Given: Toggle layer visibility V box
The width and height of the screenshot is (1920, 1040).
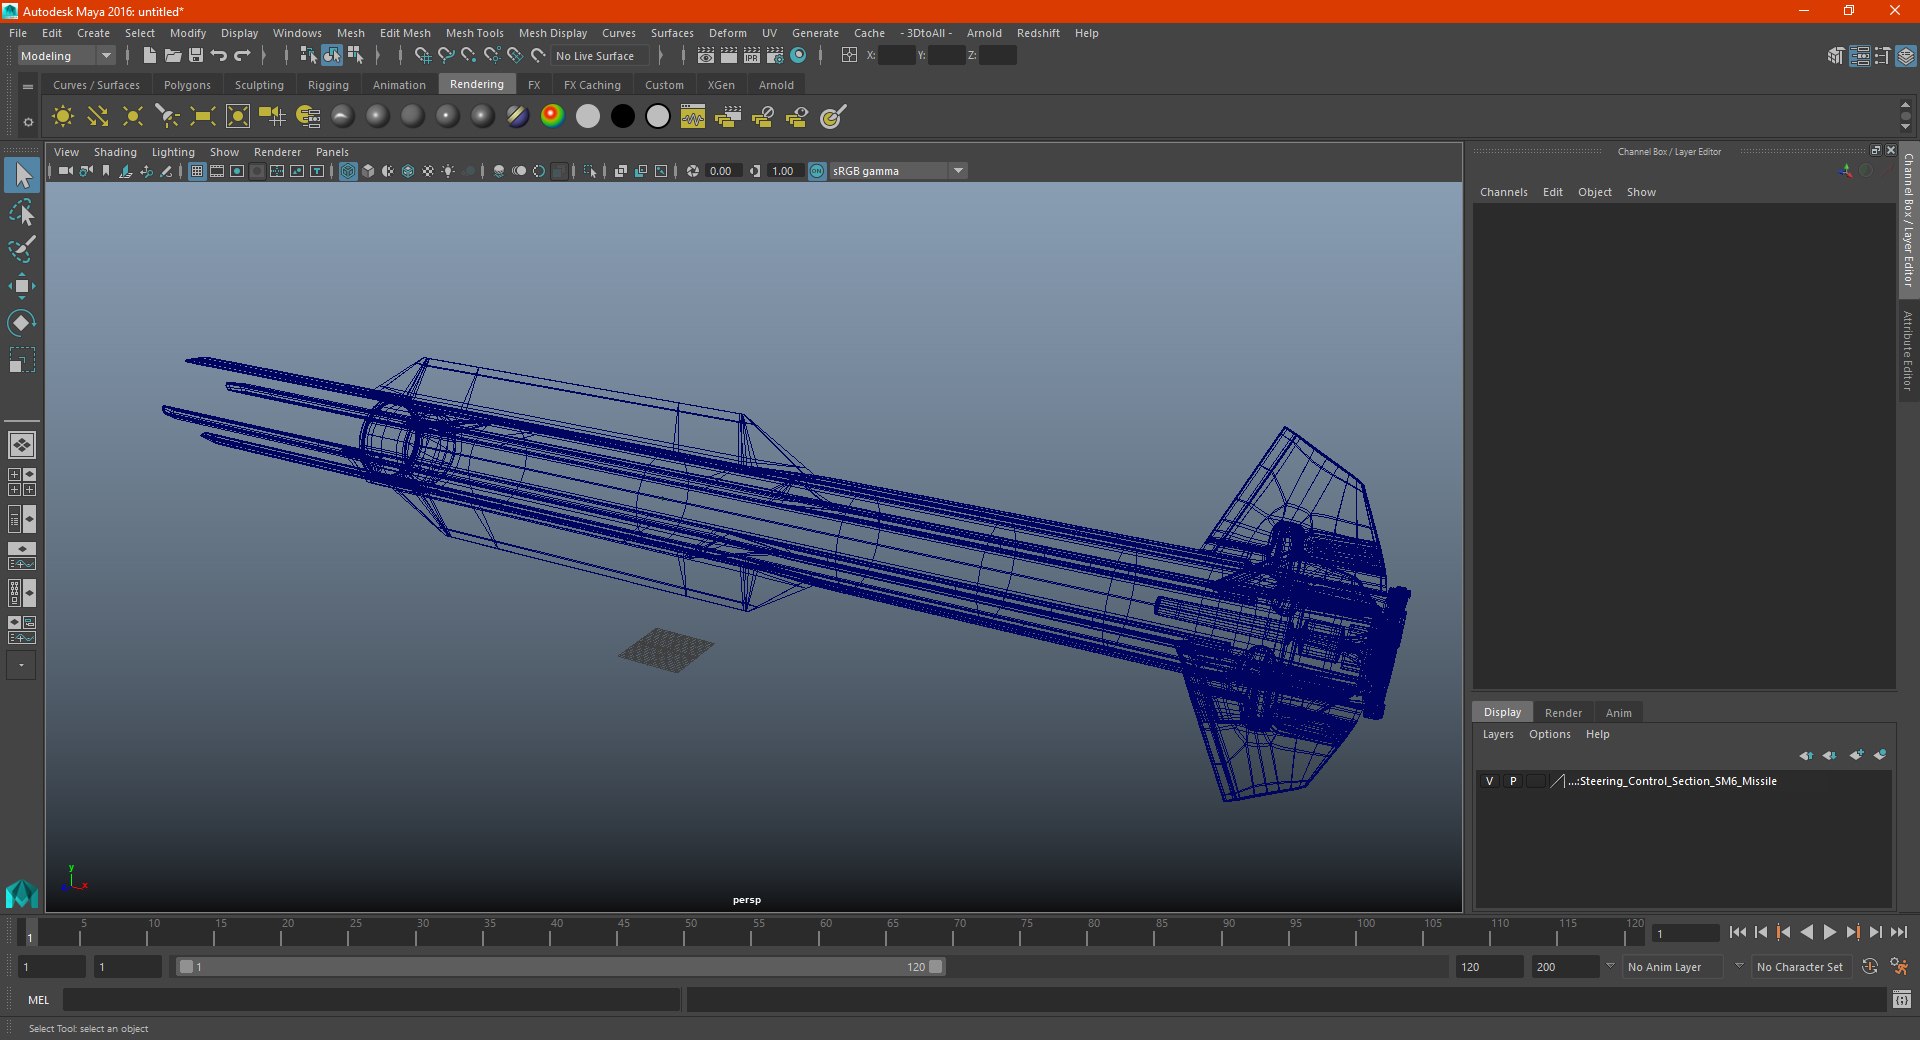Looking at the screenshot, I should pos(1489,781).
